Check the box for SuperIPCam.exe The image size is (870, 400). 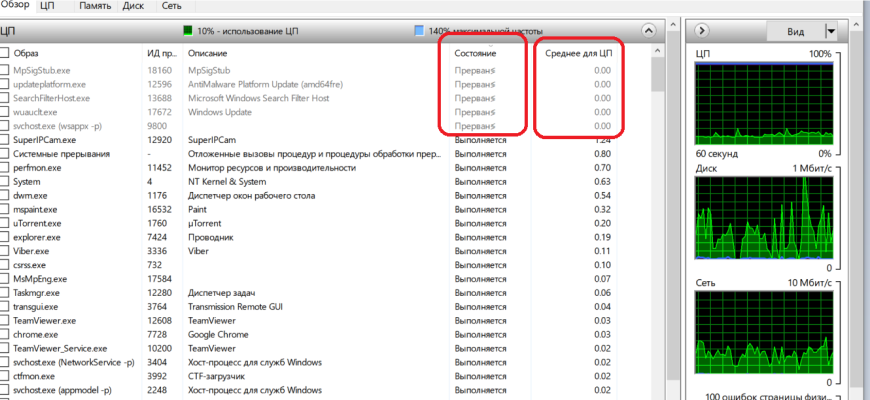(4, 140)
